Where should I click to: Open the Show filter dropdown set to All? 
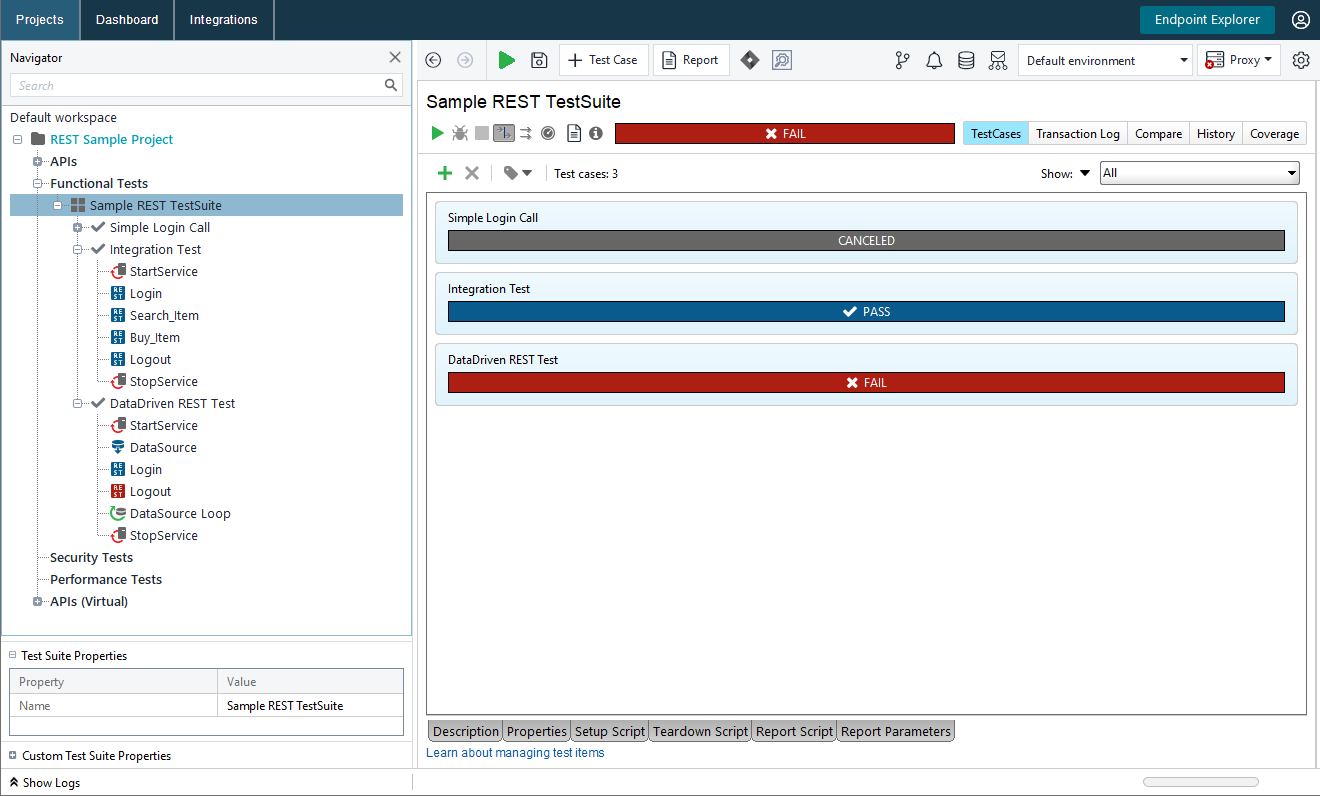tap(1199, 172)
